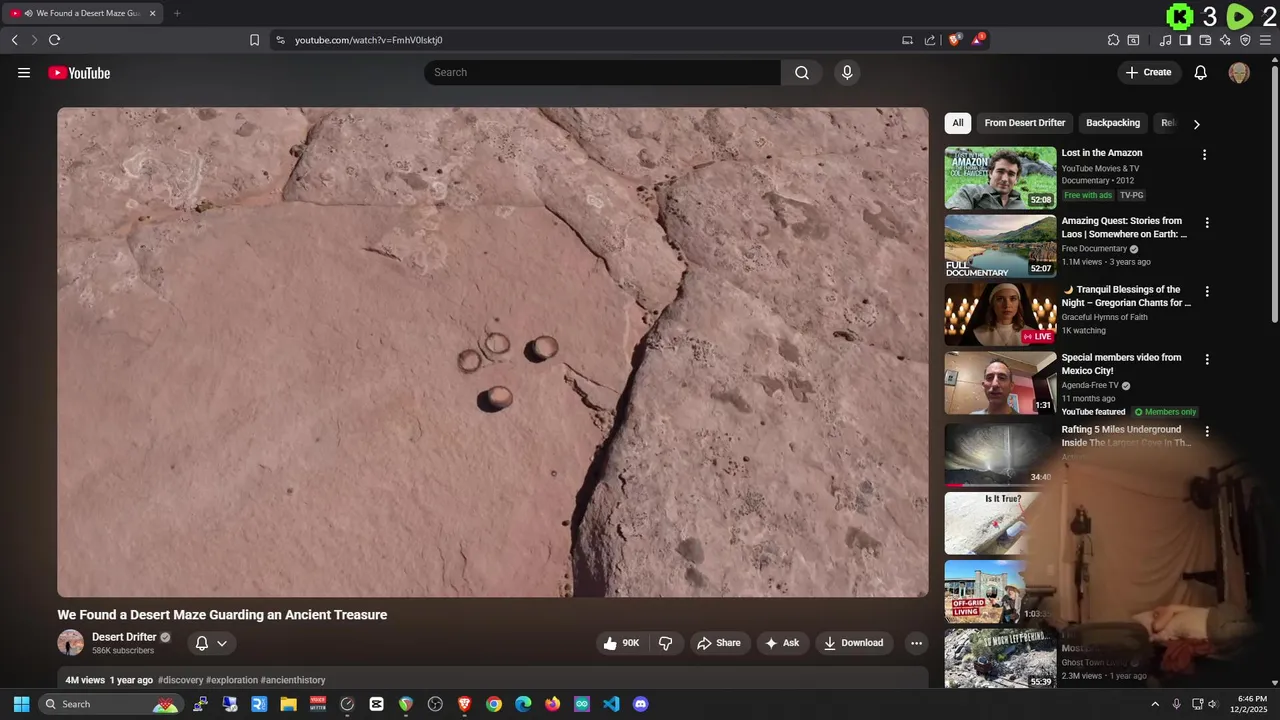1280x720 pixels.
Task: Click the address bar URL
Action: click(x=368, y=40)
